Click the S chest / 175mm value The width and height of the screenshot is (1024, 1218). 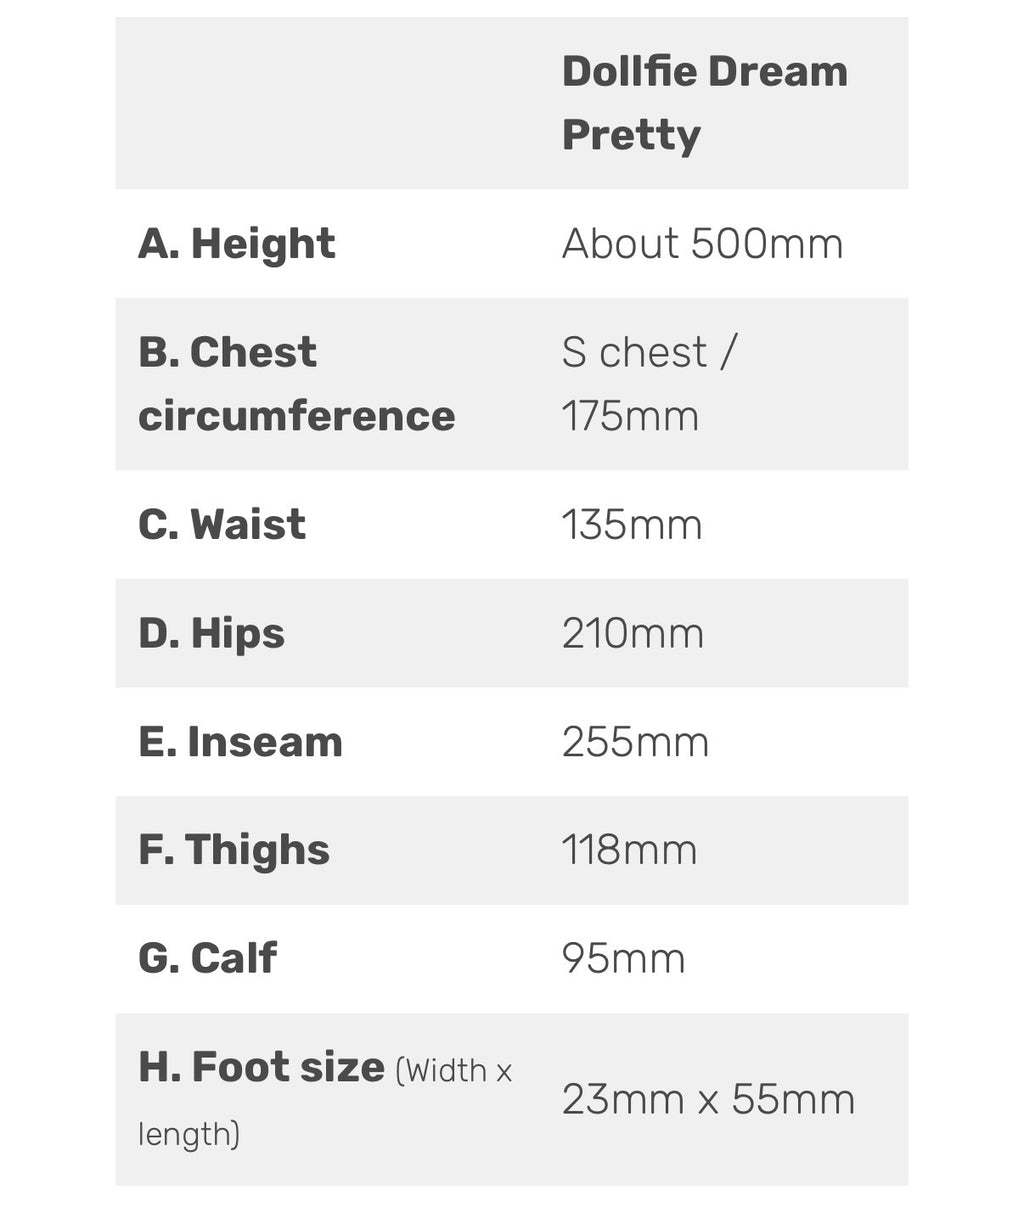(649, 384)
